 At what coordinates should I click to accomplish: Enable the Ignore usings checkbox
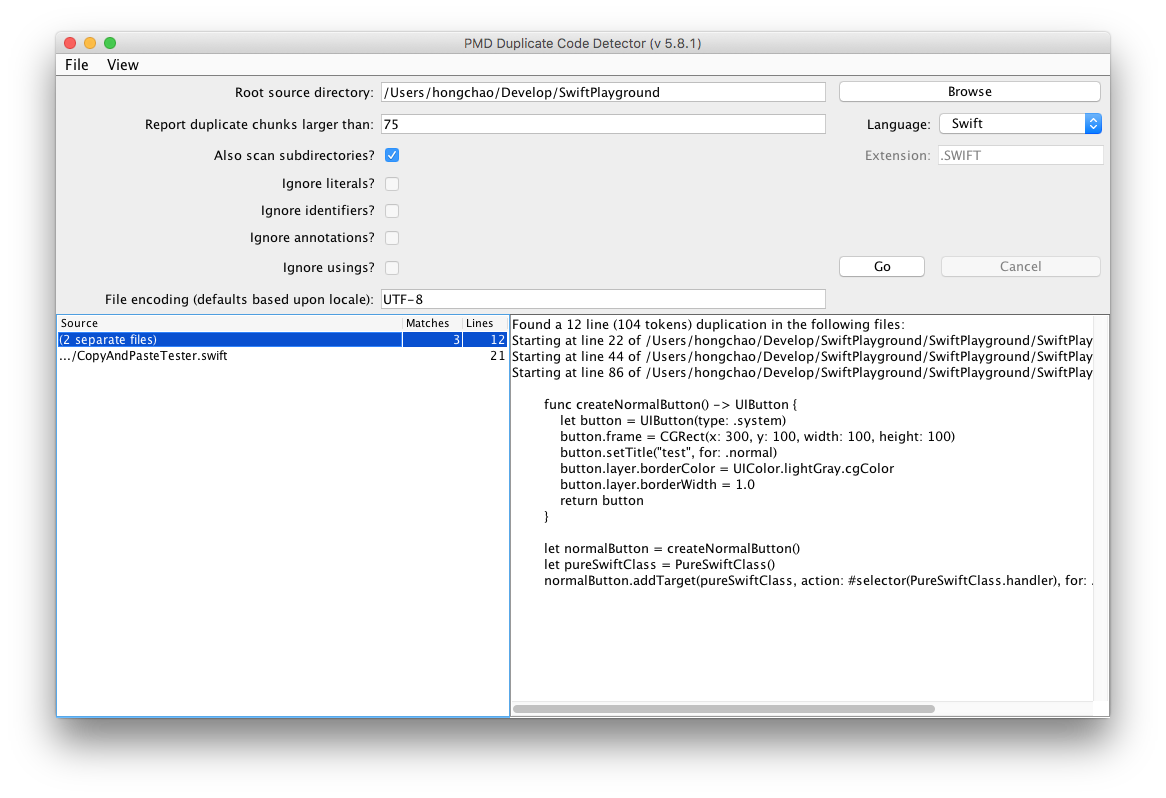coord(392,268)
